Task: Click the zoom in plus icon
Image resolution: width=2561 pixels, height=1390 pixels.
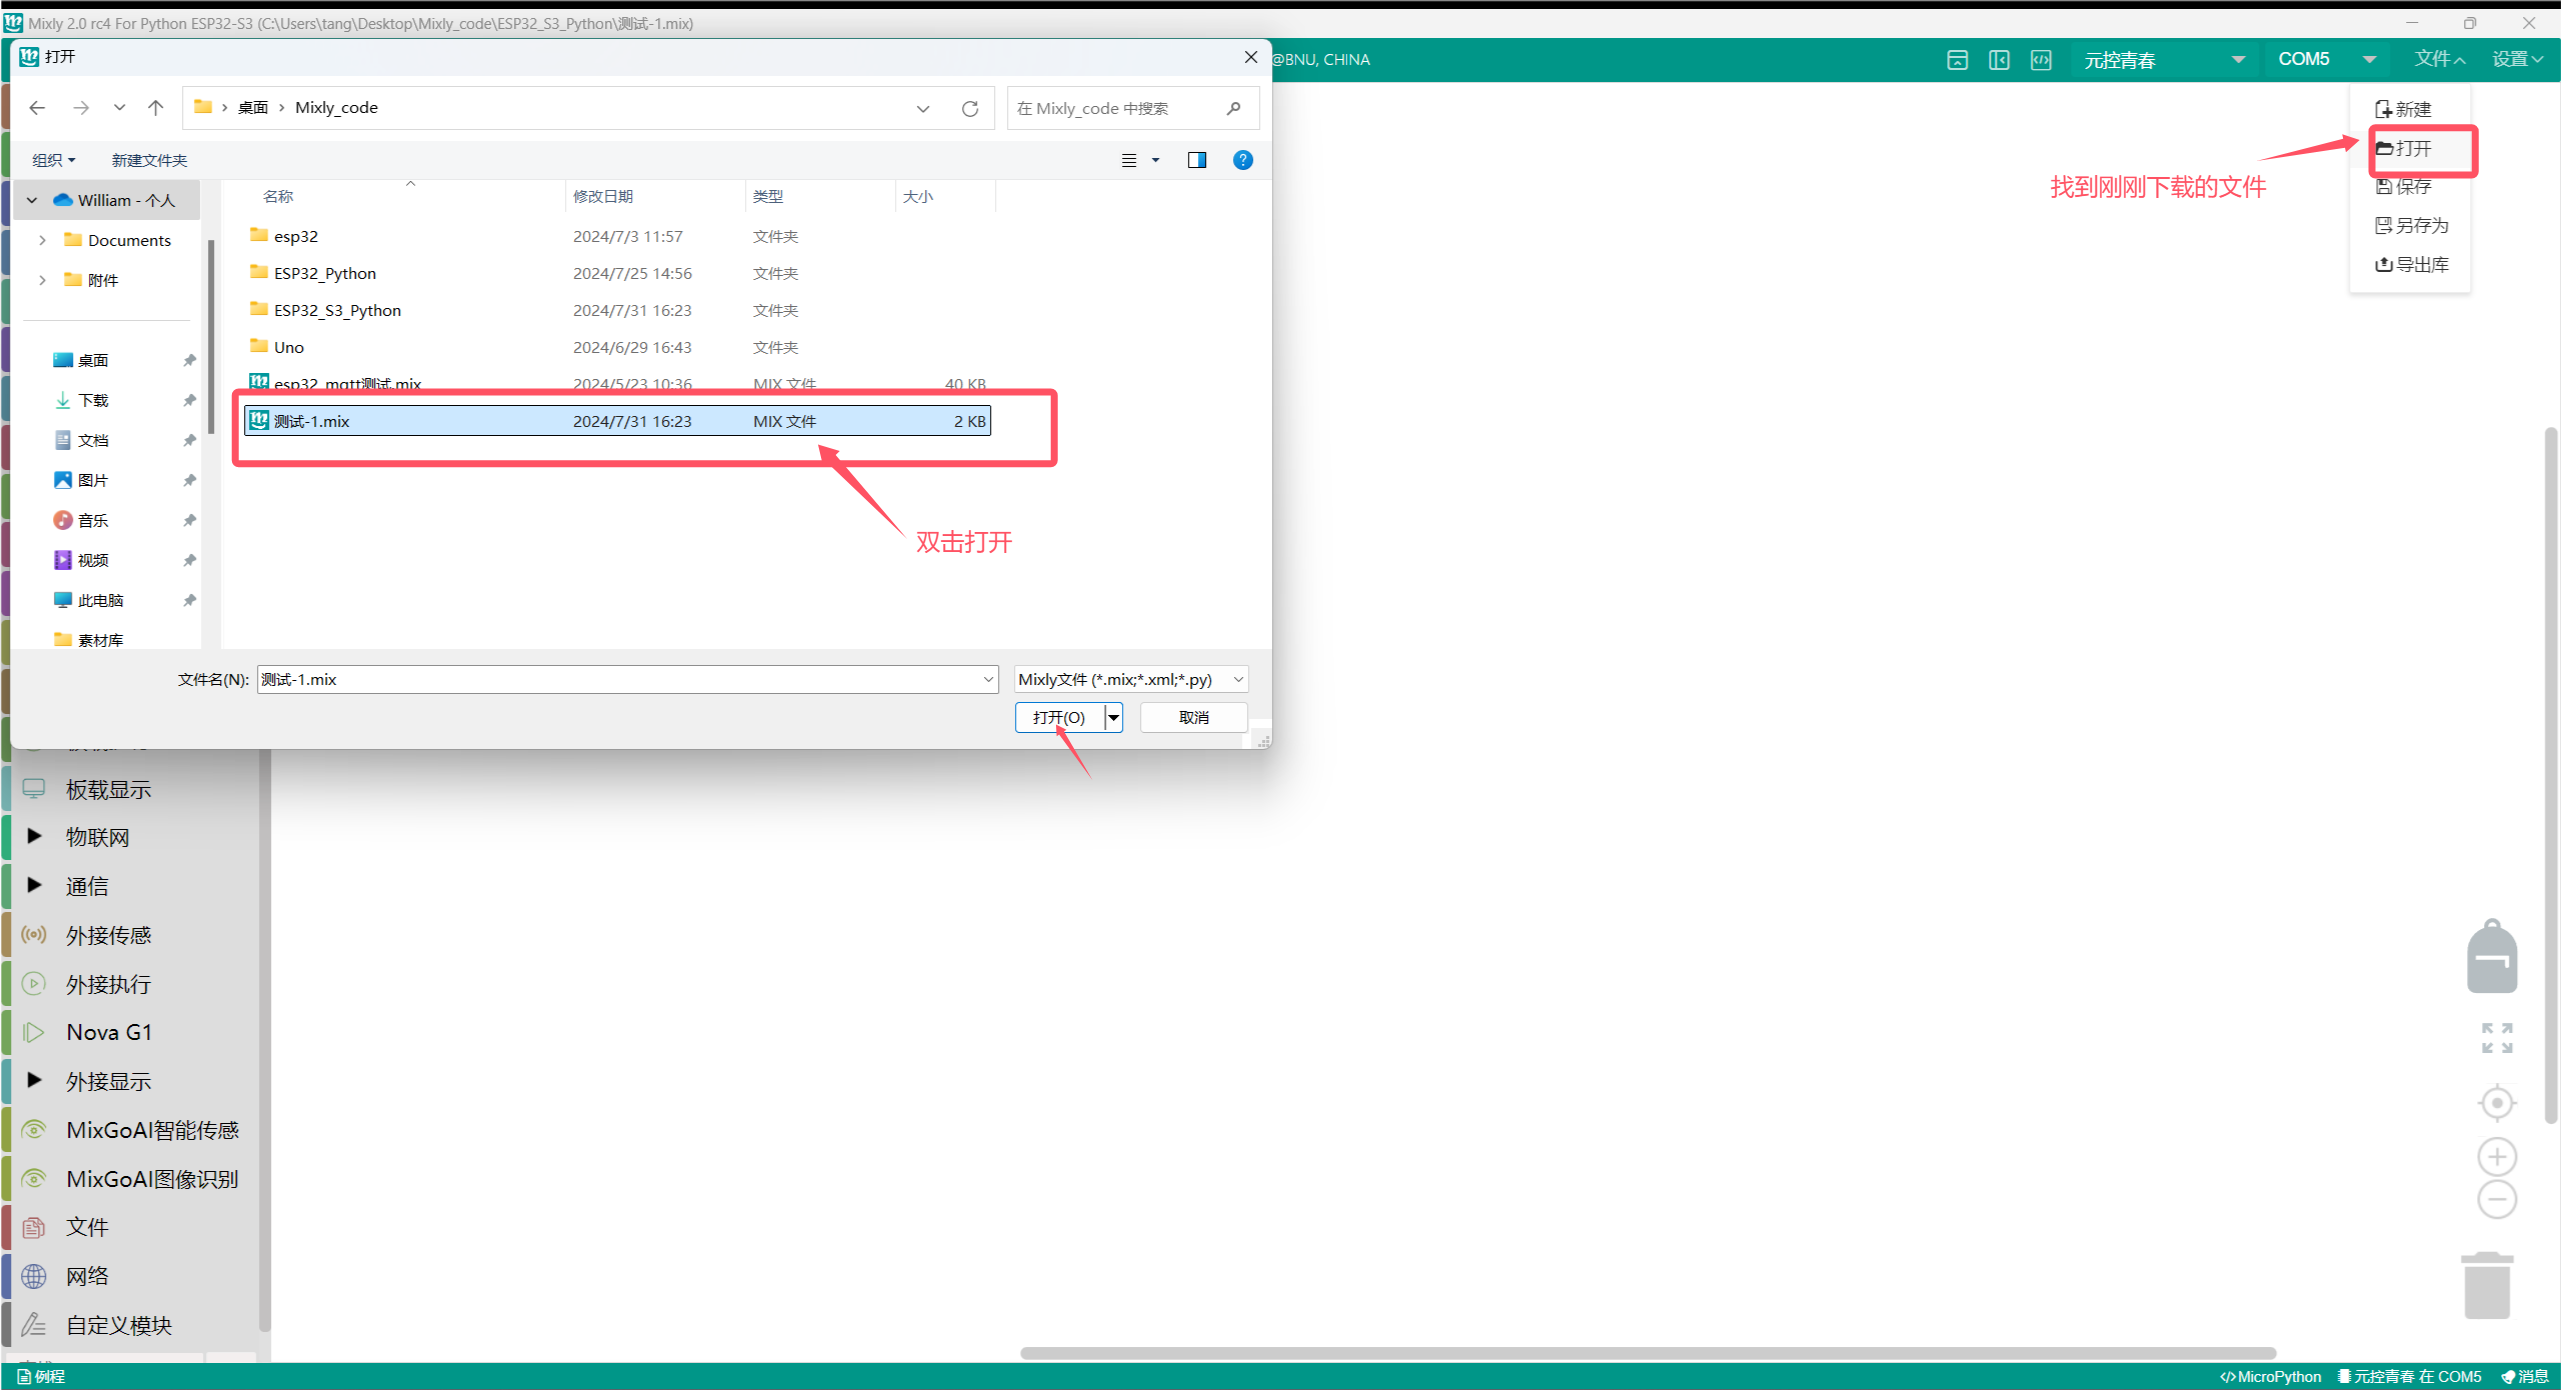Action: [2497, 1157]
